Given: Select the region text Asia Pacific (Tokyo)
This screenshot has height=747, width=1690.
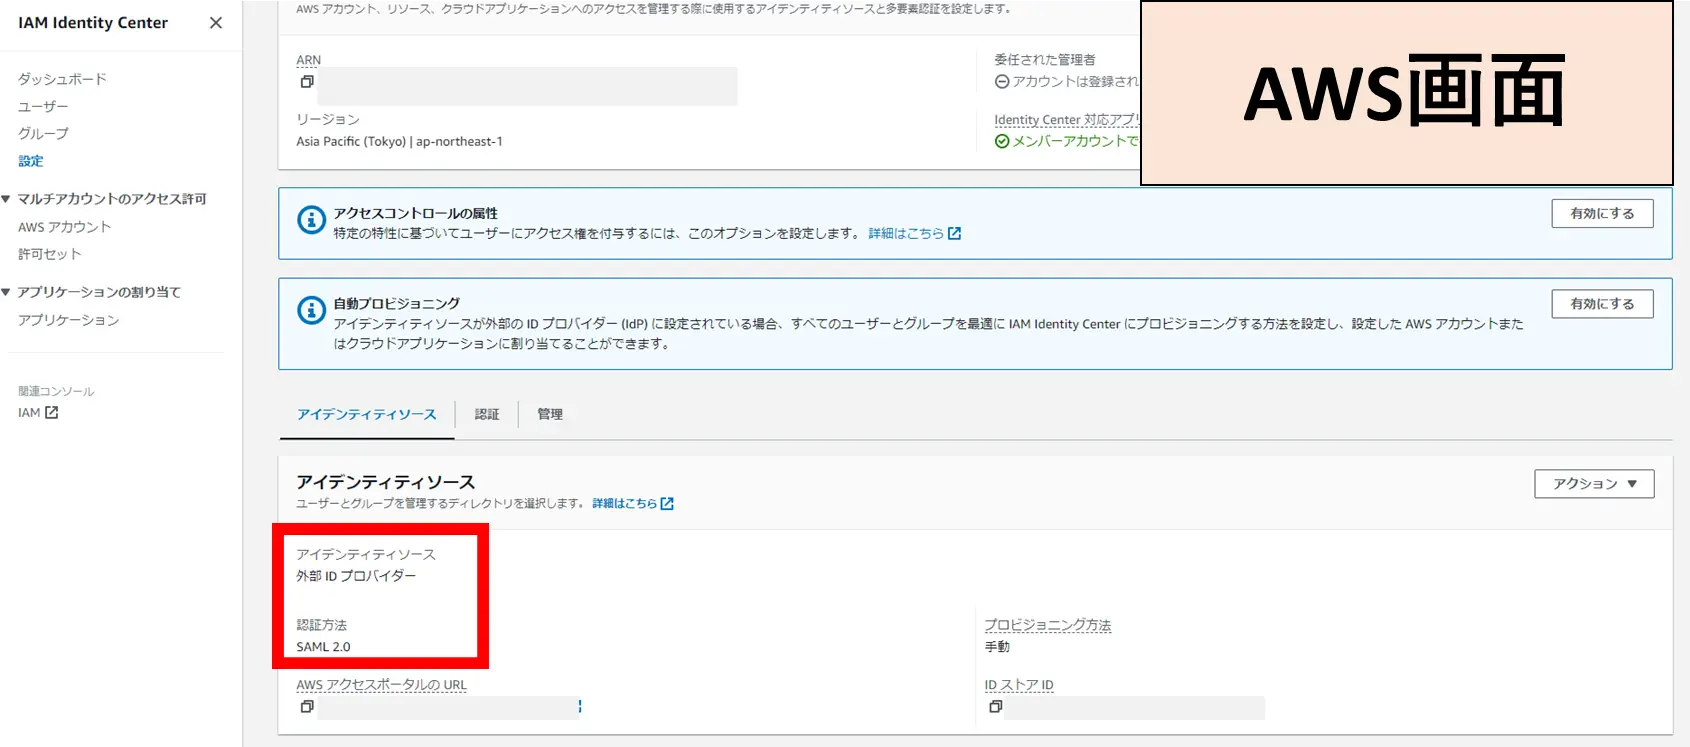Looking at the screenshot, I should pyautogui.click(x=351, y=142).
